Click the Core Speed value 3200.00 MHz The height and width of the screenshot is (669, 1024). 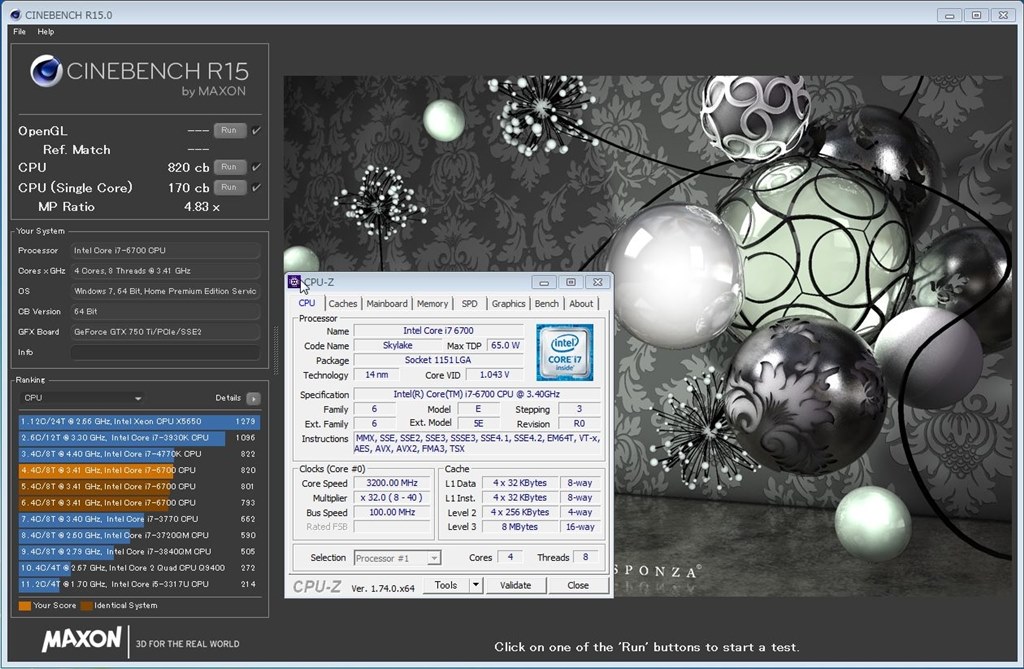point(392,483)
